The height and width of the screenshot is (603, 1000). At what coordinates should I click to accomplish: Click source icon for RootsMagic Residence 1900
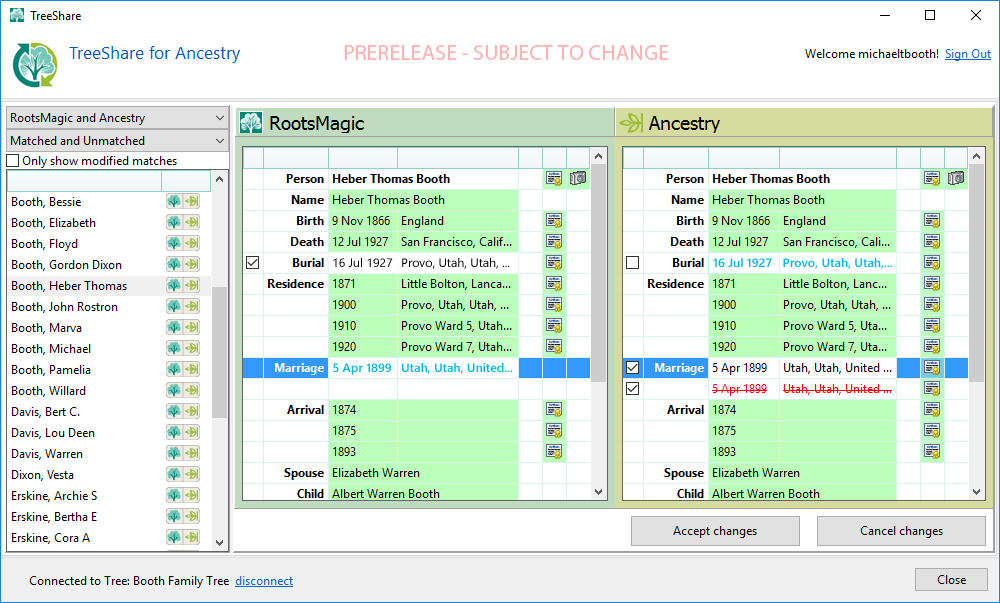tap(554, 305)
